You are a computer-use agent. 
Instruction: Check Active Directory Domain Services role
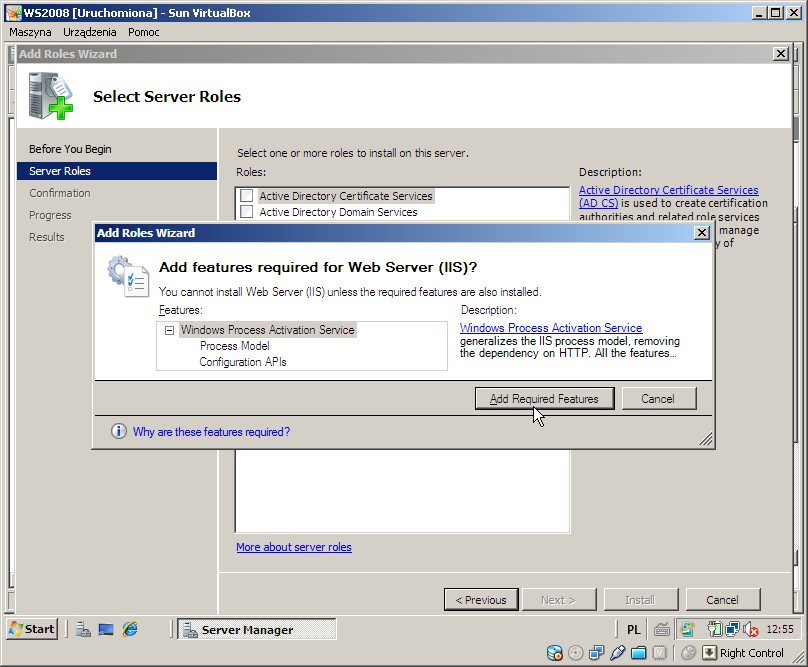pos(247,212)
